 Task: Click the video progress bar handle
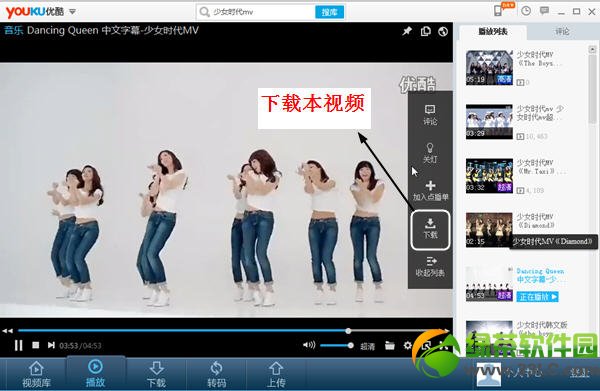[x=348, y=331]
